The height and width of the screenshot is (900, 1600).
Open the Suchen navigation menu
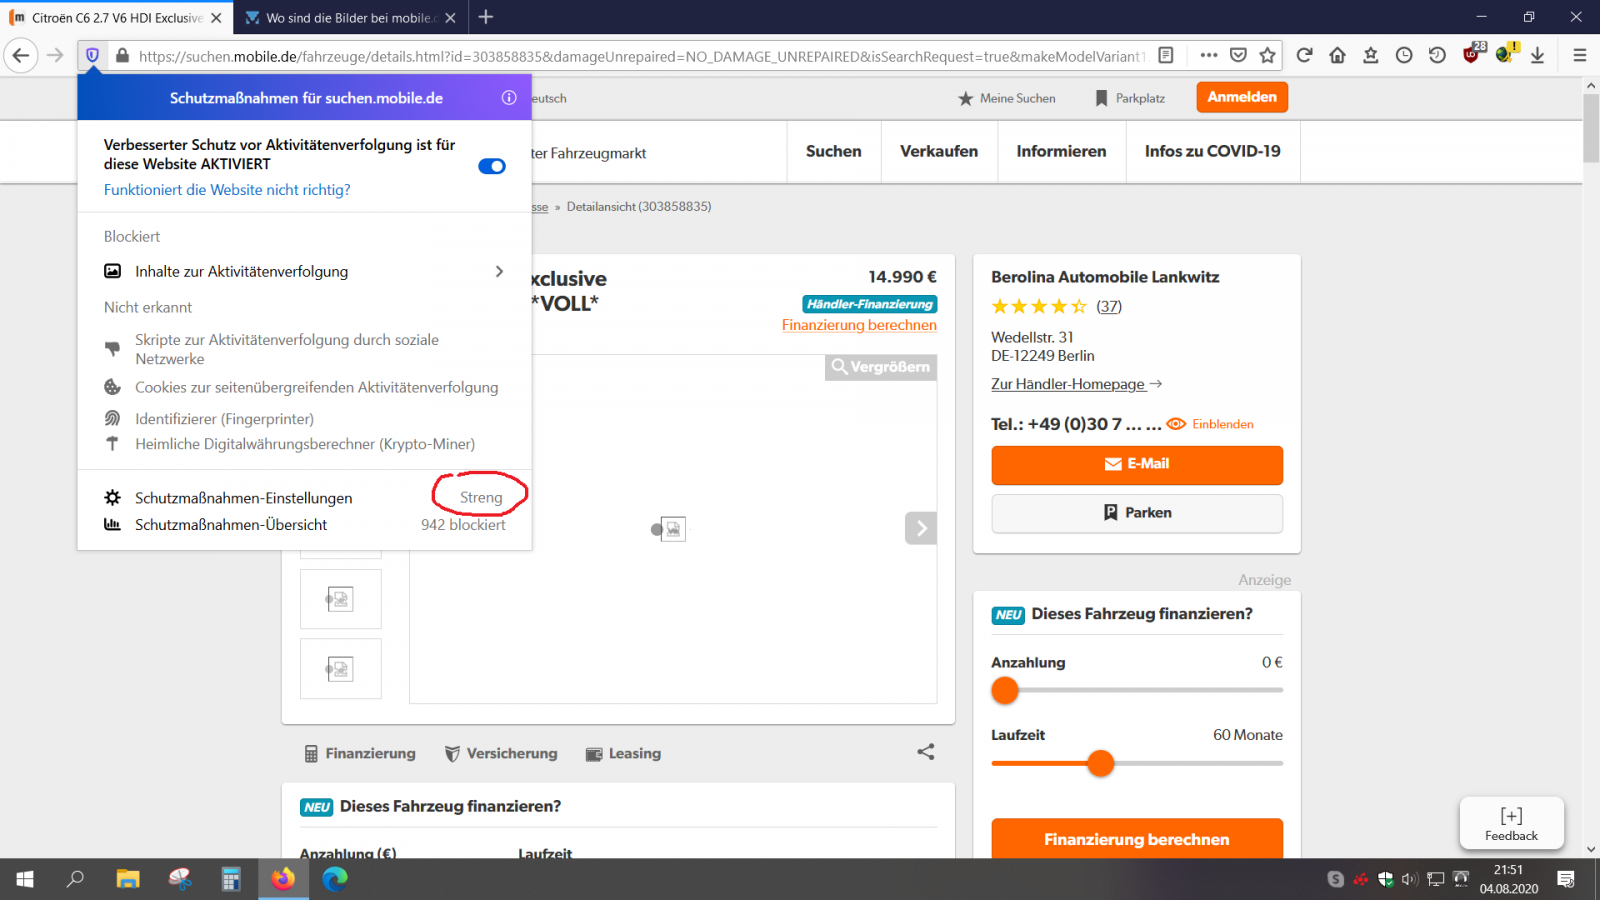834,151
